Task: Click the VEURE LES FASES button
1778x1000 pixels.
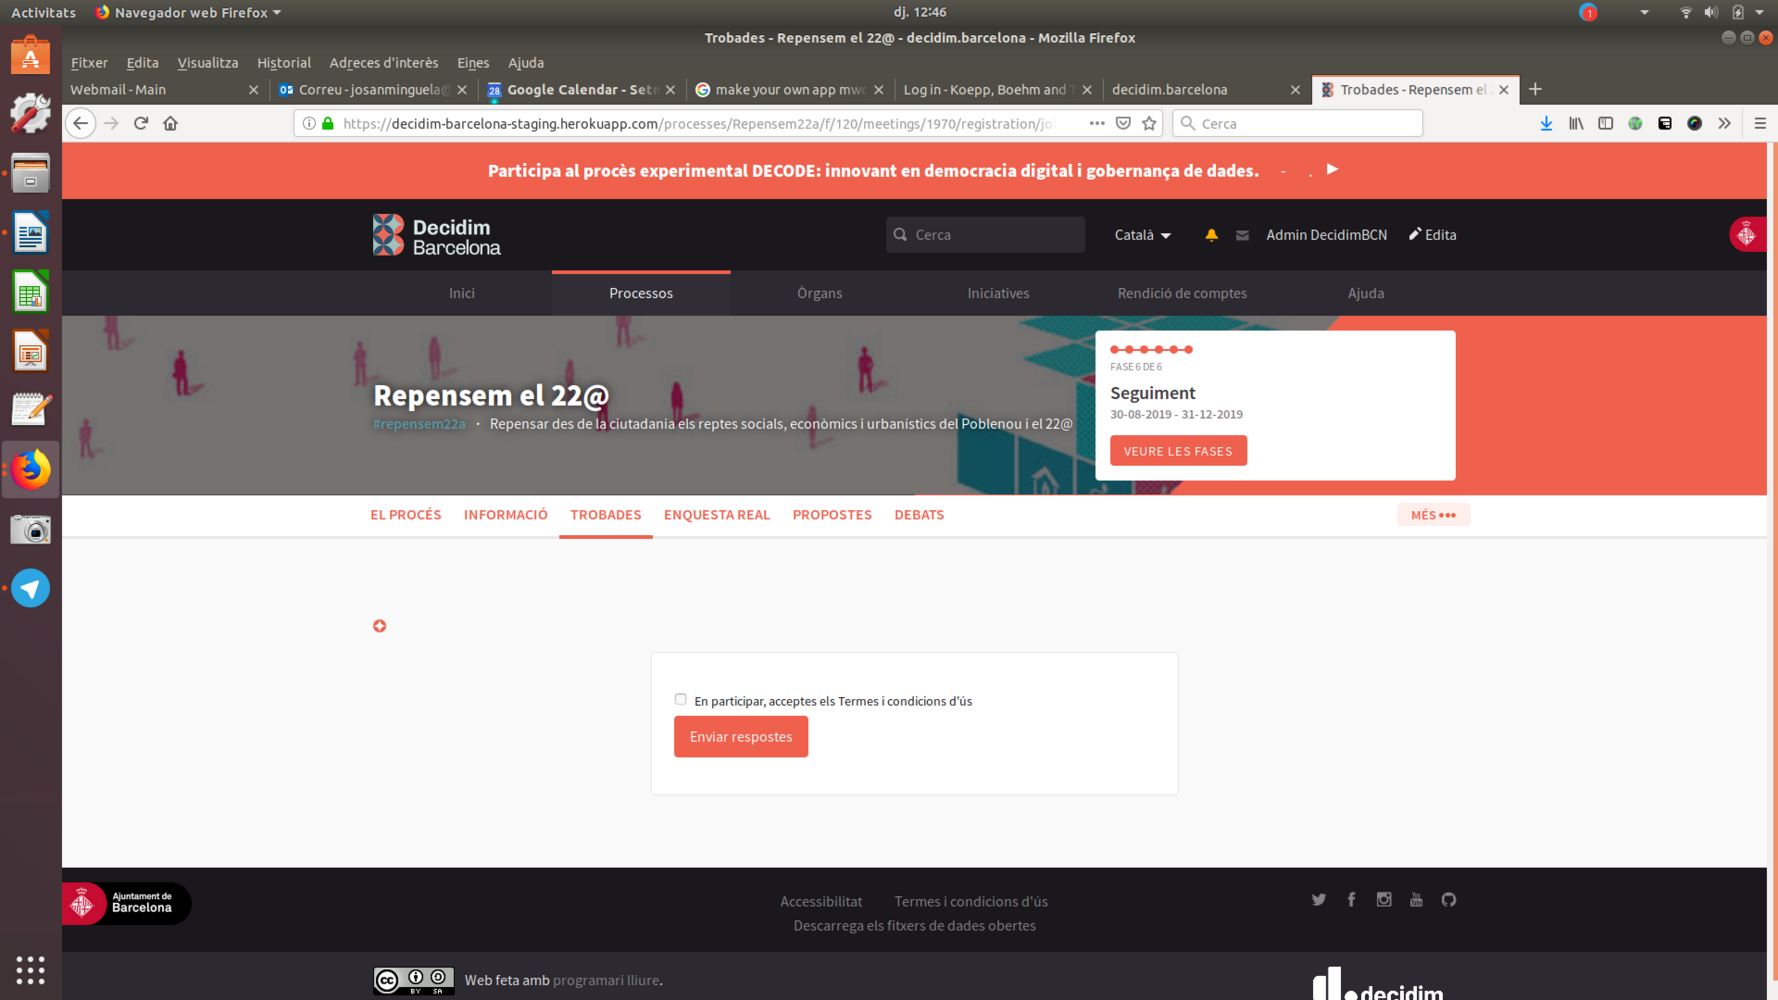Action: [1178, 451]
